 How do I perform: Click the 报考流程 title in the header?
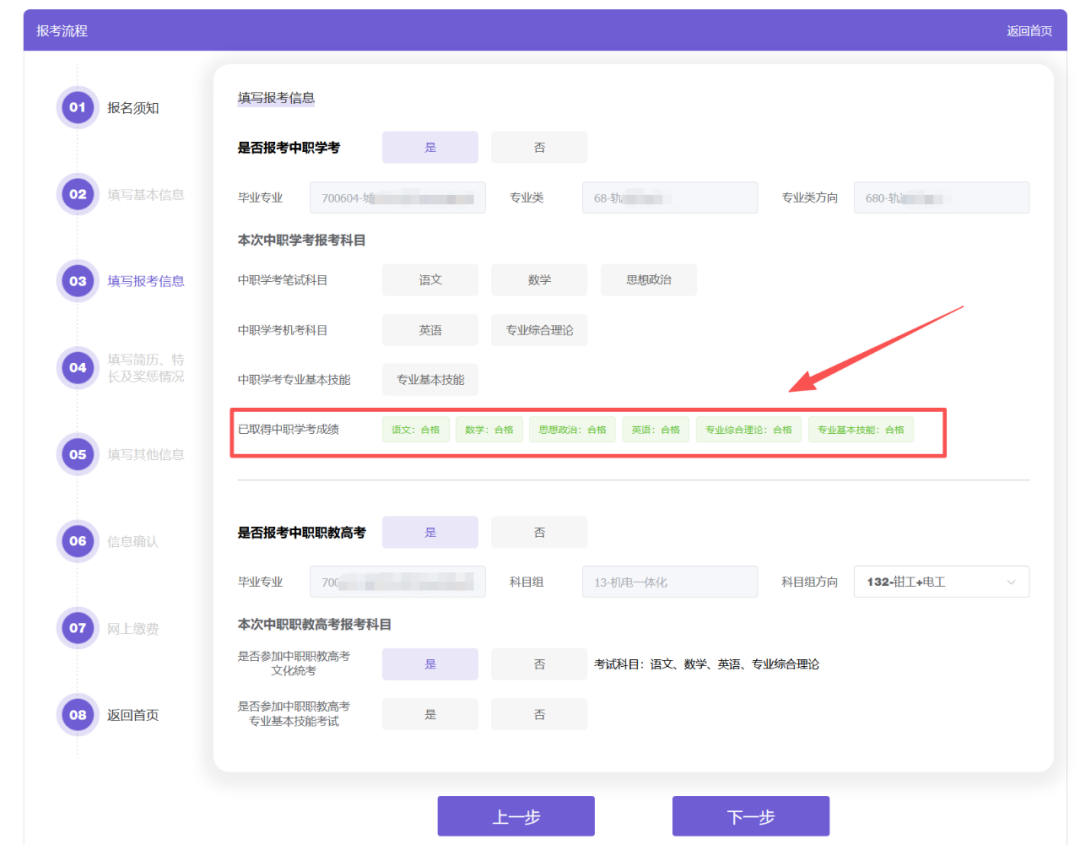[62, 31]
